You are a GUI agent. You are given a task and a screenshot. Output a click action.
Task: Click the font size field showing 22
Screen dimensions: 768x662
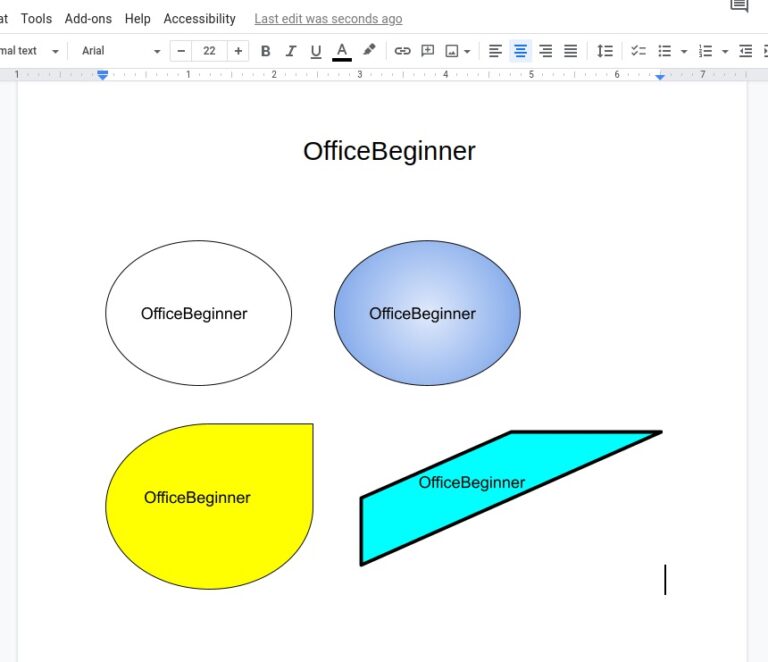pos(209,51)
